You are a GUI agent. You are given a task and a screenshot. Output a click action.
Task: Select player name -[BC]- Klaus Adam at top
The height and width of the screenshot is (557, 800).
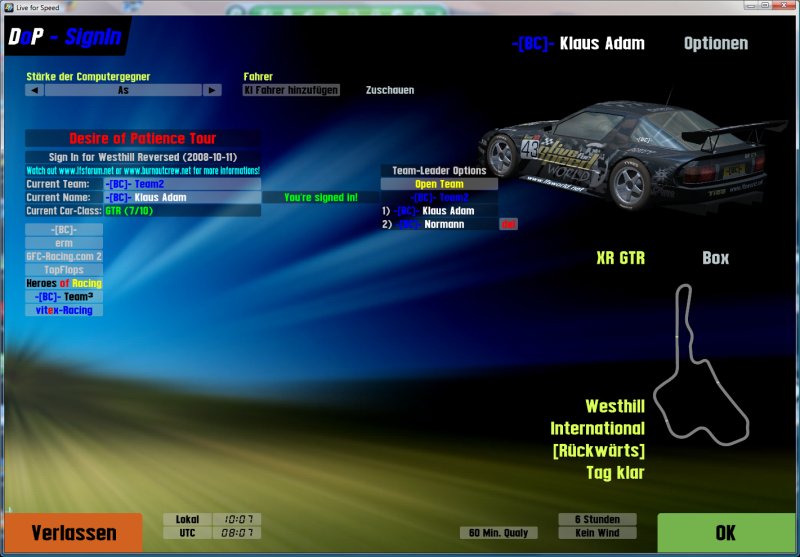click(x=578, y=43)
